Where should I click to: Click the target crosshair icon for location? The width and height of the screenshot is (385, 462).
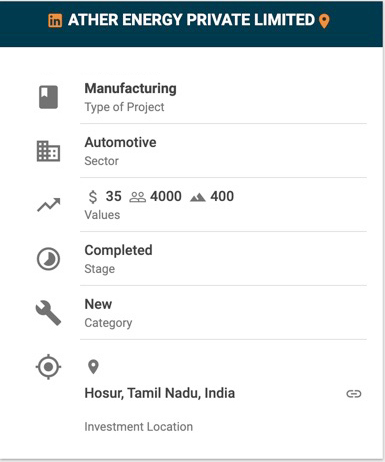tap(48, 367)
